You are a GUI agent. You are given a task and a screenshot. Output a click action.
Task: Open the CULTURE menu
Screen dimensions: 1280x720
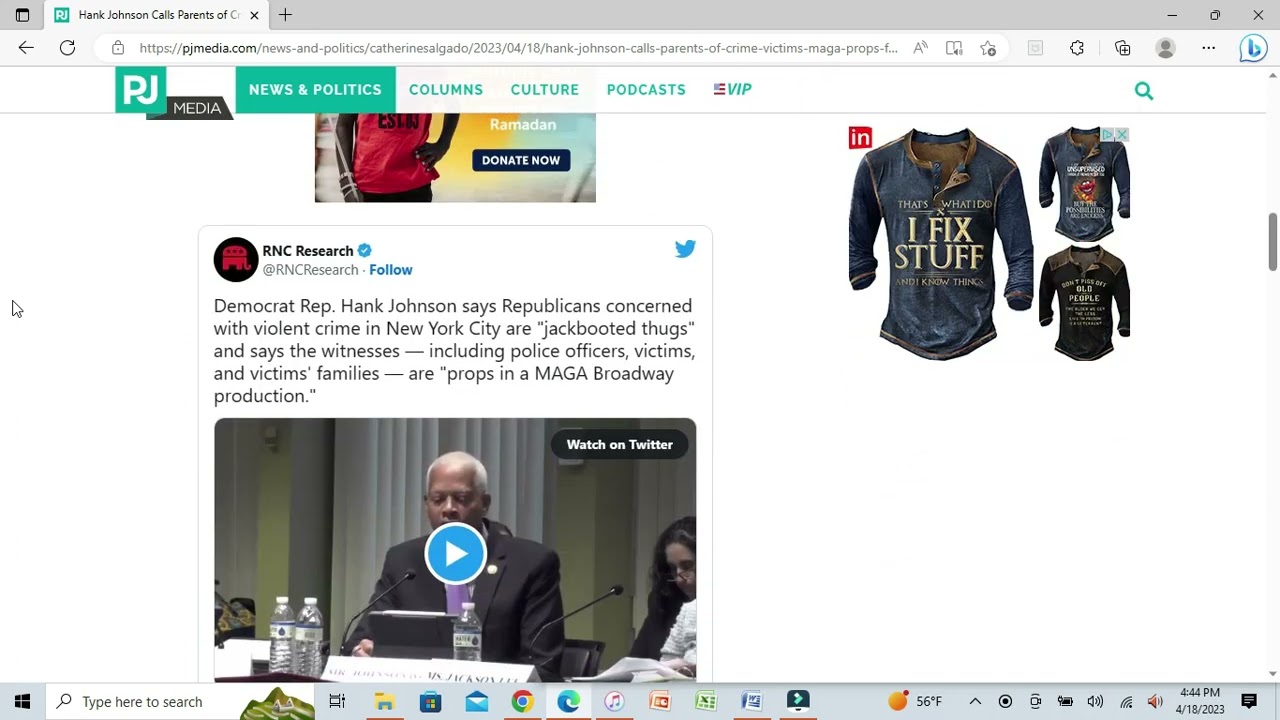click(545, 90)
